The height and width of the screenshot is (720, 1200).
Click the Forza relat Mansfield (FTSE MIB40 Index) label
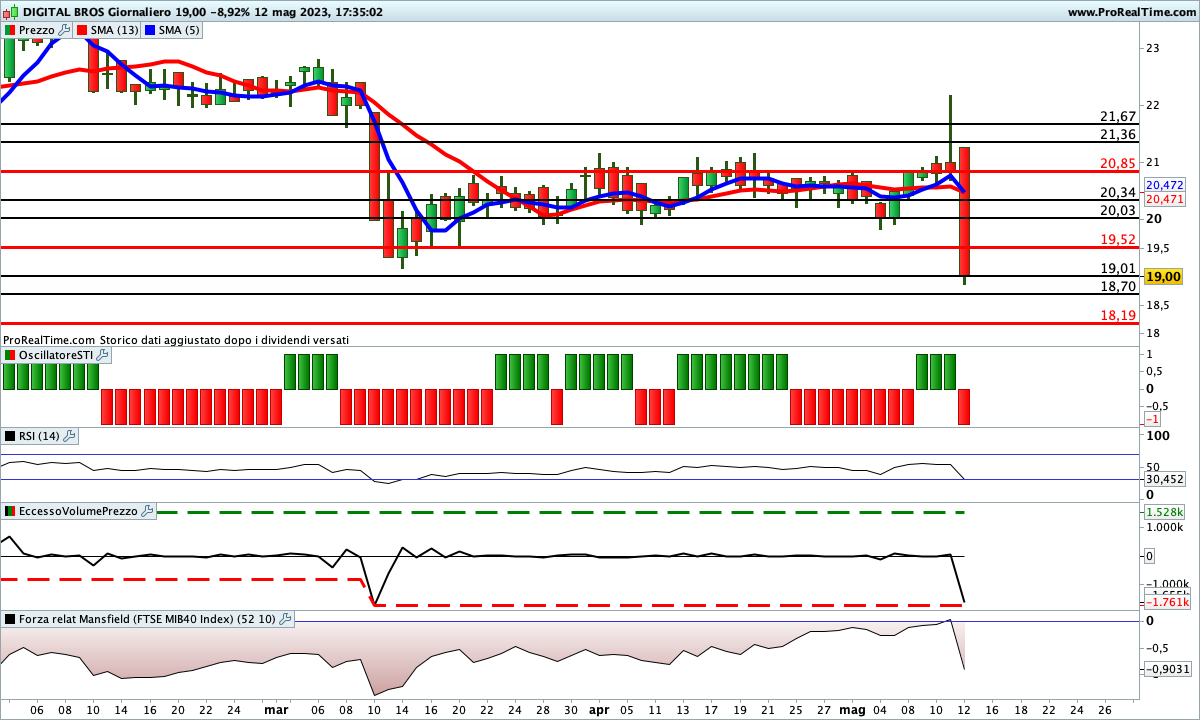(x=148, y=619)
